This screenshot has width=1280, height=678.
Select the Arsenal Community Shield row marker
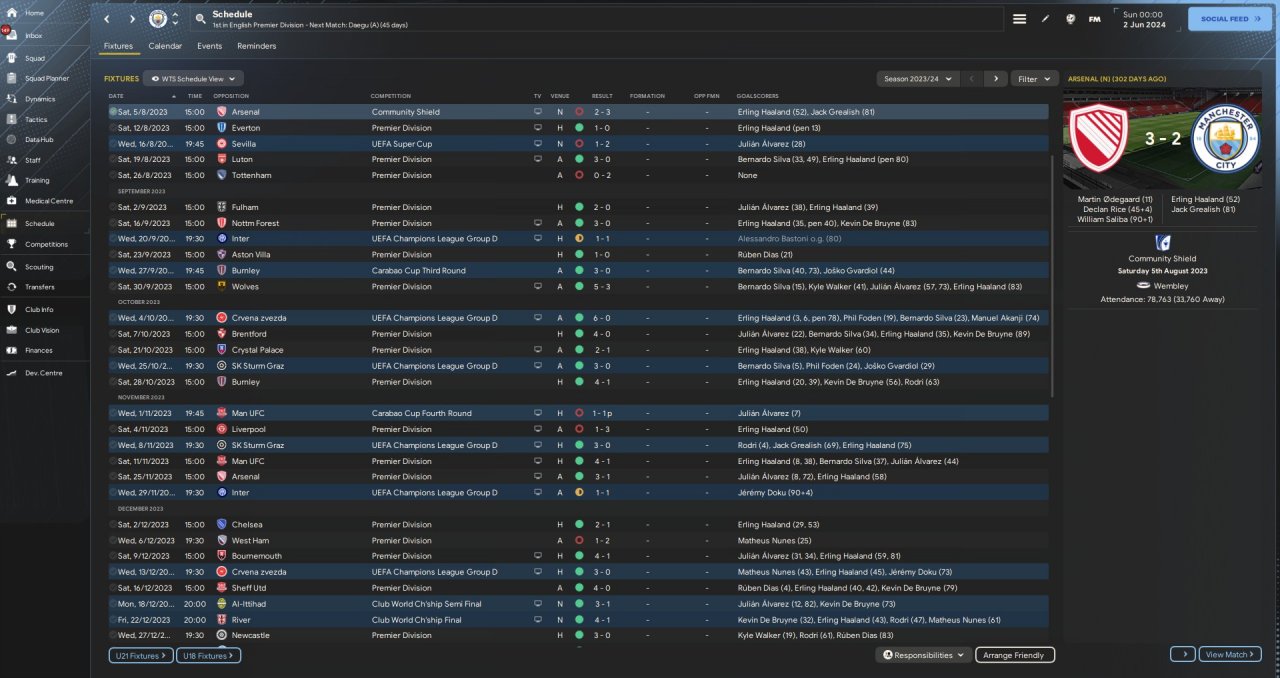113,112
